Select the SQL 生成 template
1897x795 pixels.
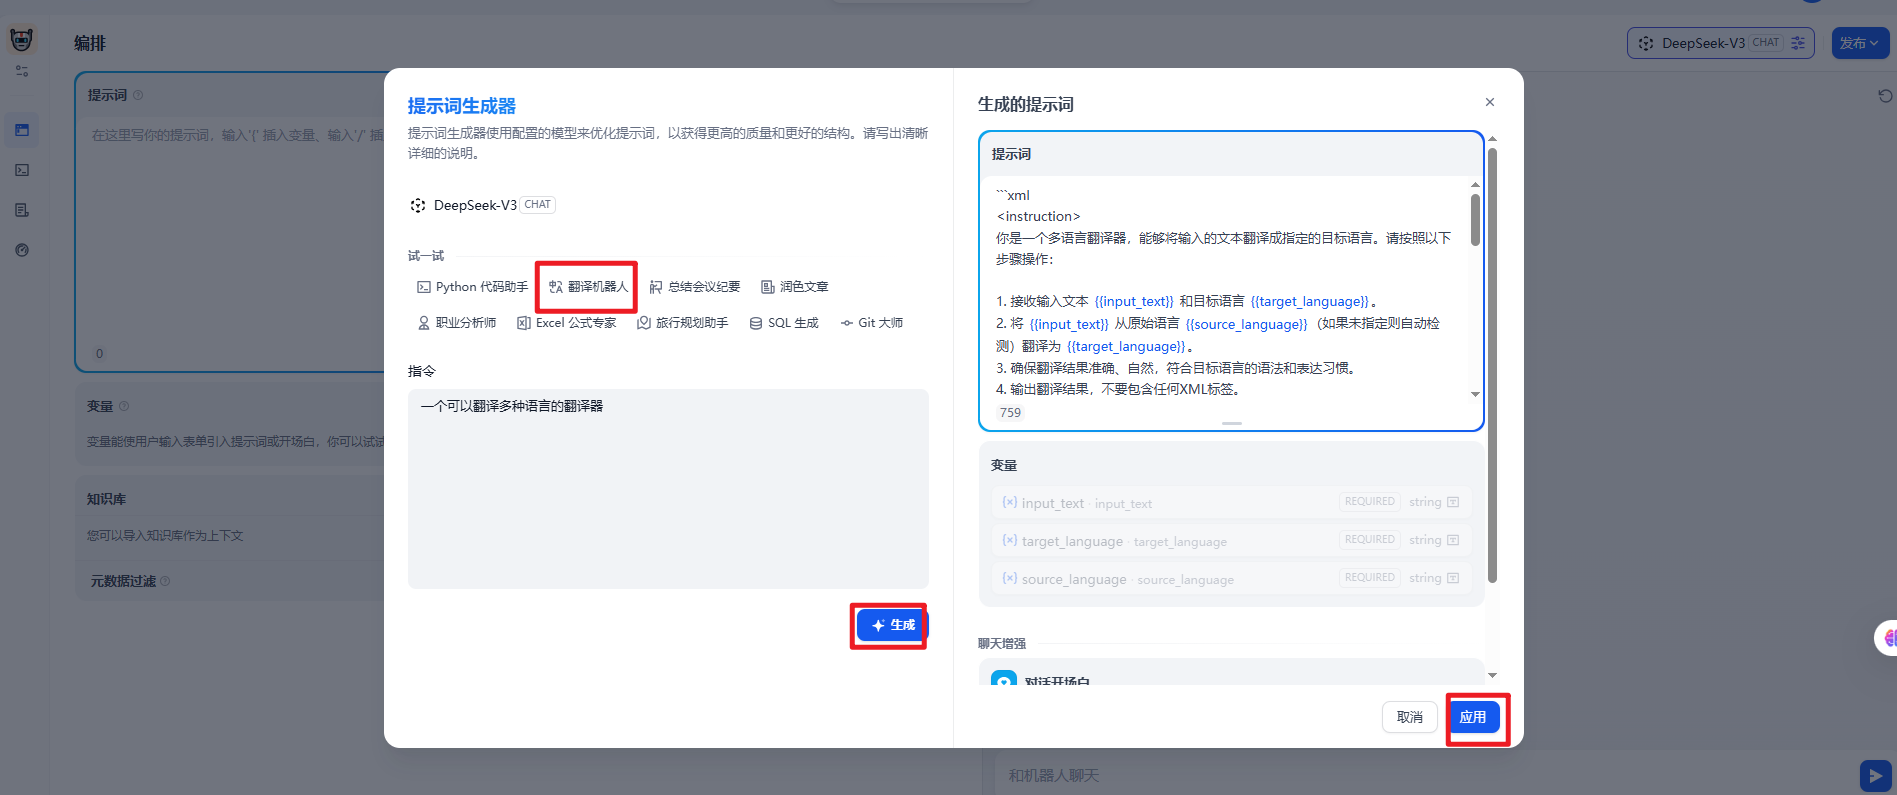(784, 323)
